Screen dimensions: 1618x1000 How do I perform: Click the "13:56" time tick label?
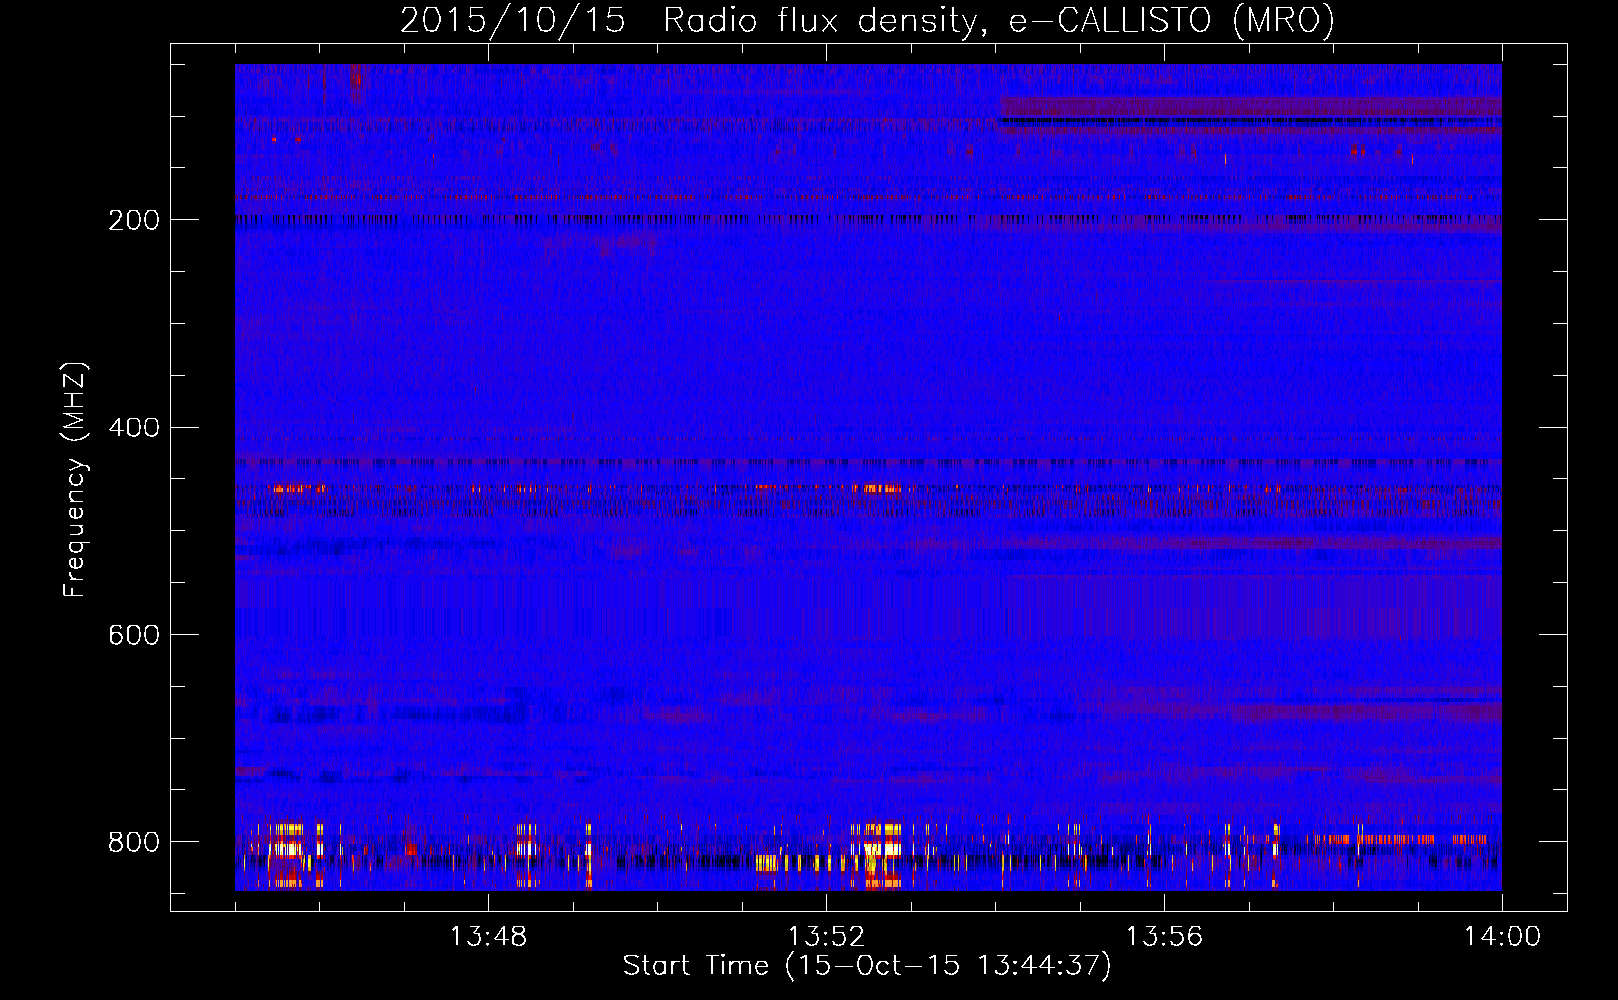(1164, 937)
